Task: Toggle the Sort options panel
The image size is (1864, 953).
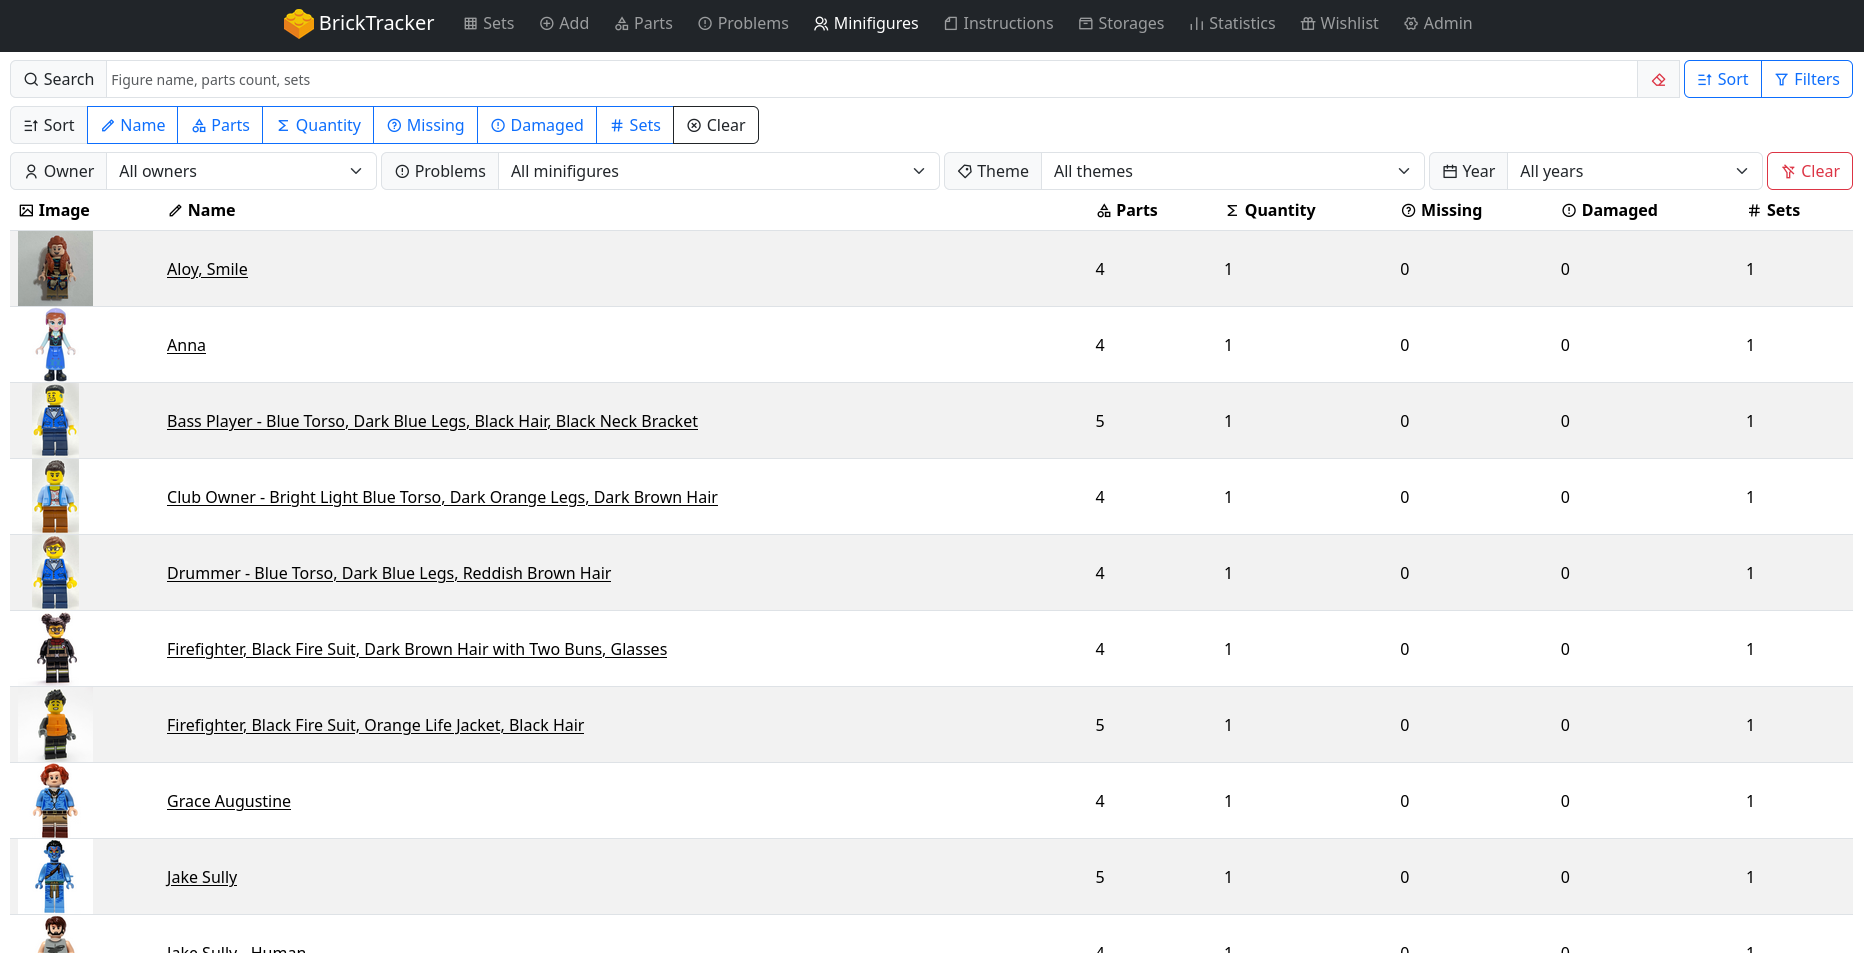Action: (1722, 80)
